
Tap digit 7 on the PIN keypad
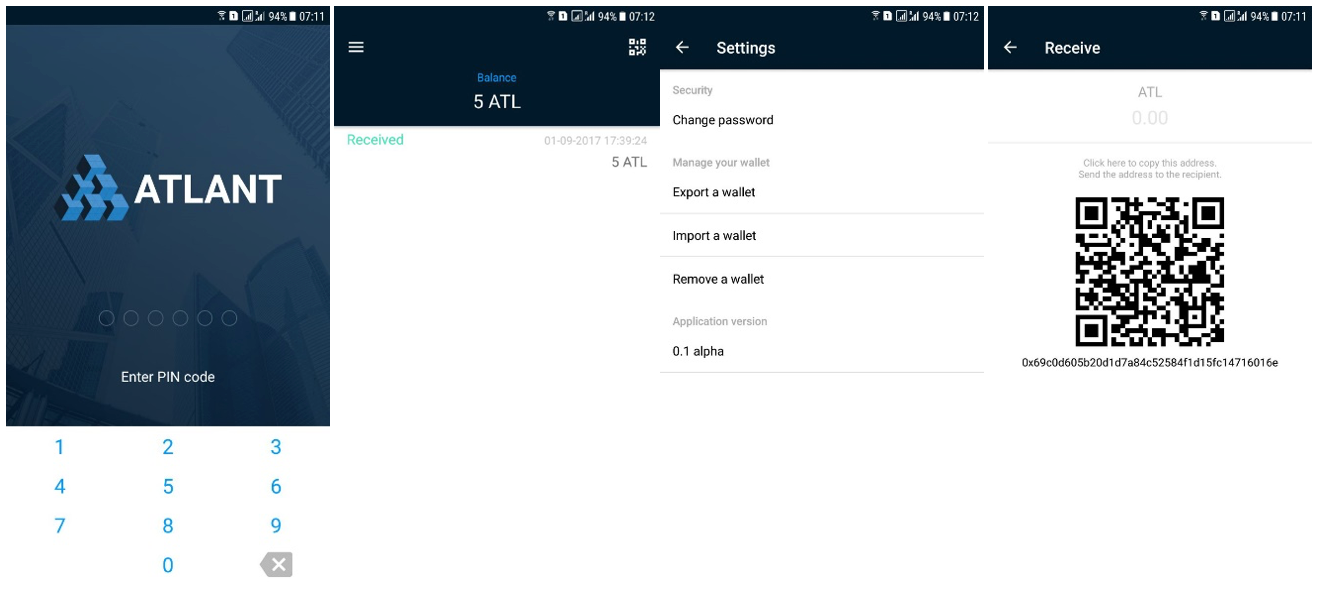pos(59,526)
